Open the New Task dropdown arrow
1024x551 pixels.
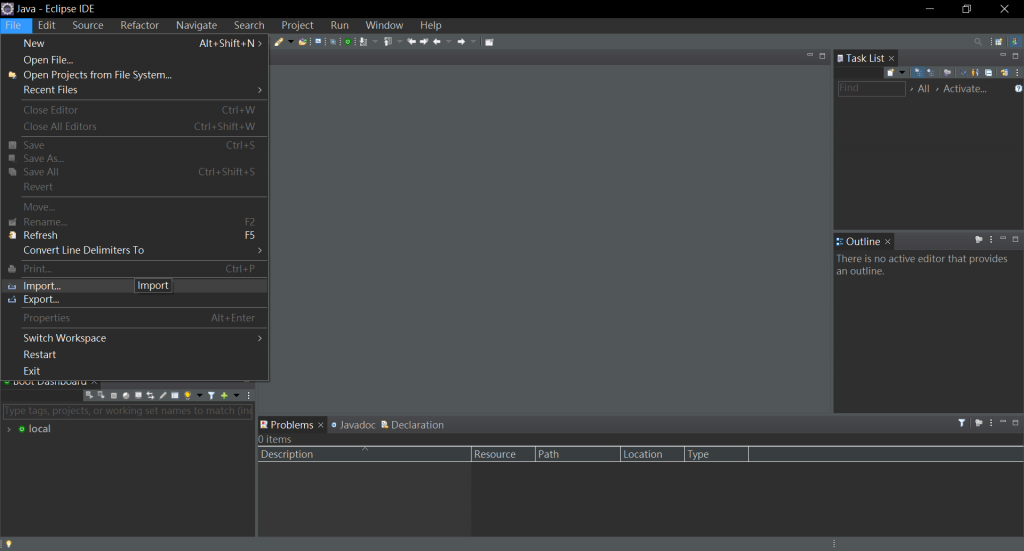tap(902, 72)
